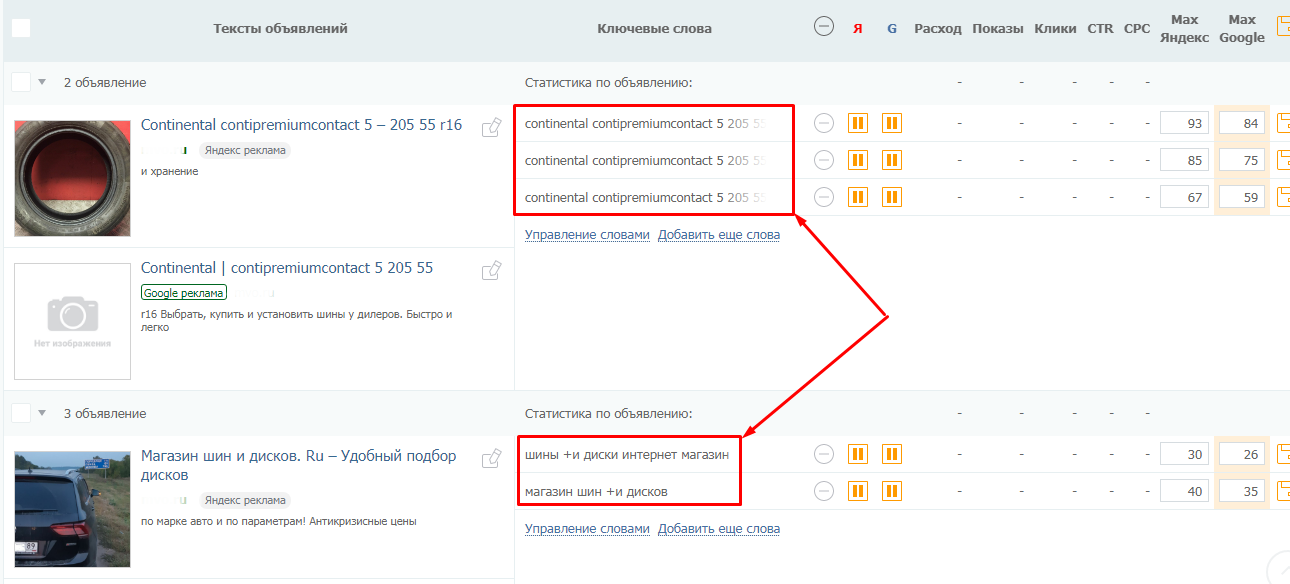Pause Google for the keyword with bid 75
This screenshot has height=584, width=1290.
click(x=892, y=160)
